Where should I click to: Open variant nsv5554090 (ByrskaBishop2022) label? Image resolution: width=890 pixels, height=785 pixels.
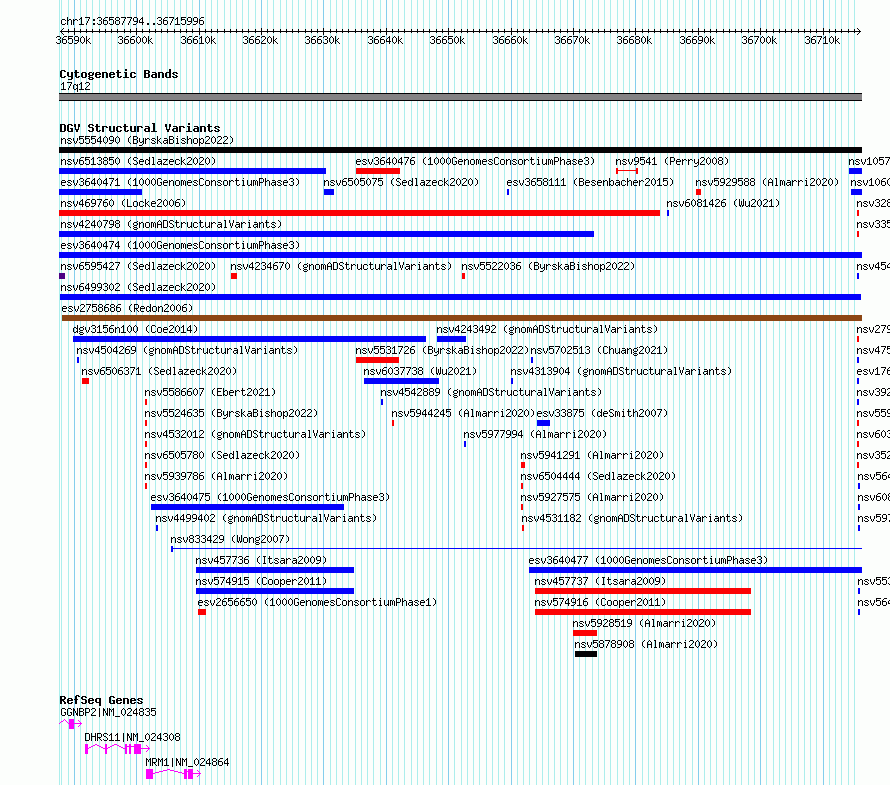coord(147,140)
